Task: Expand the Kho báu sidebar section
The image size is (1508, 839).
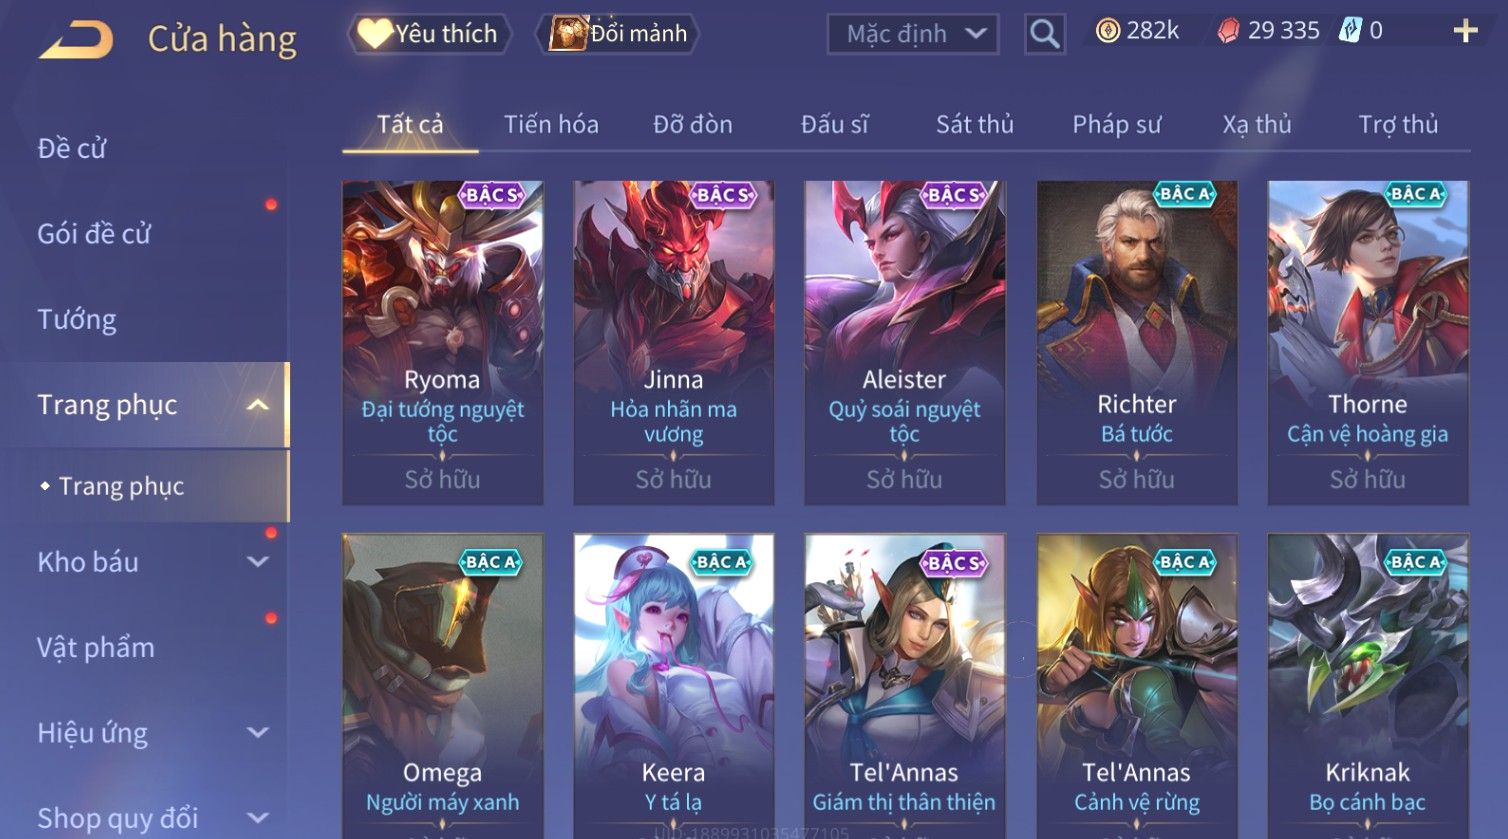Action: 257,562
